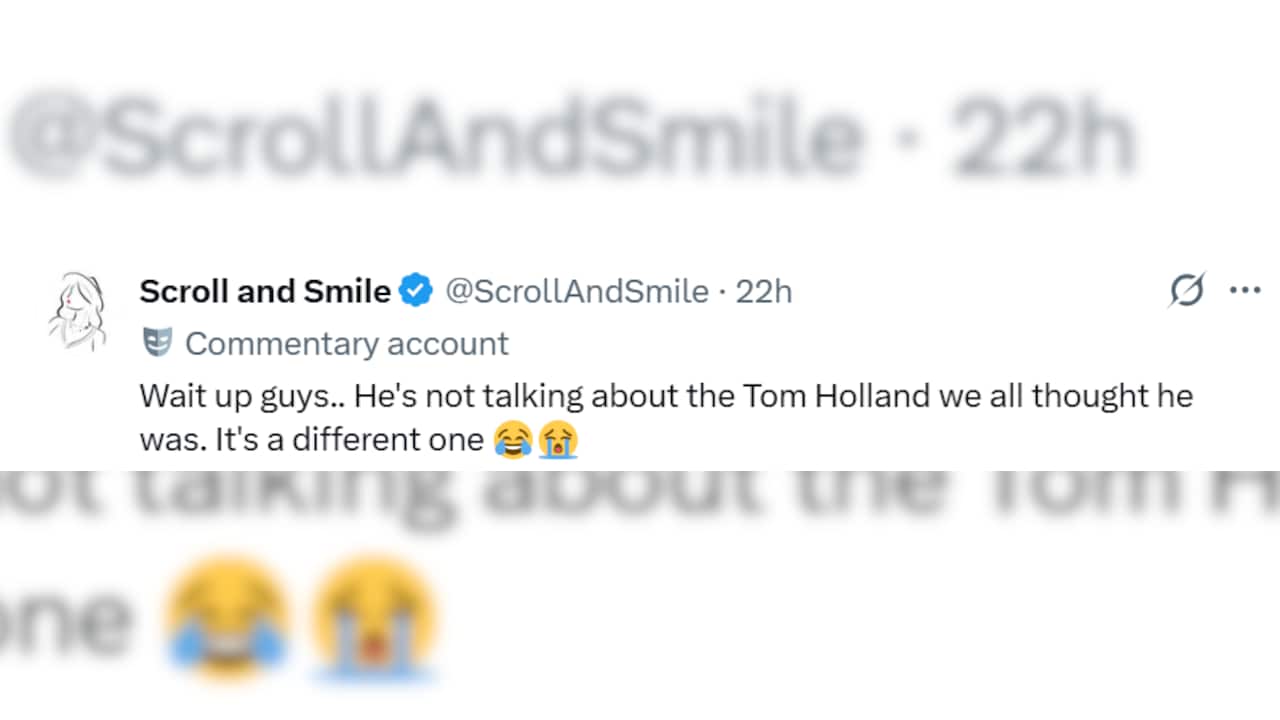
Task: Click the laughing tears emoji in the tweet
Action: (x=513, y=440)
